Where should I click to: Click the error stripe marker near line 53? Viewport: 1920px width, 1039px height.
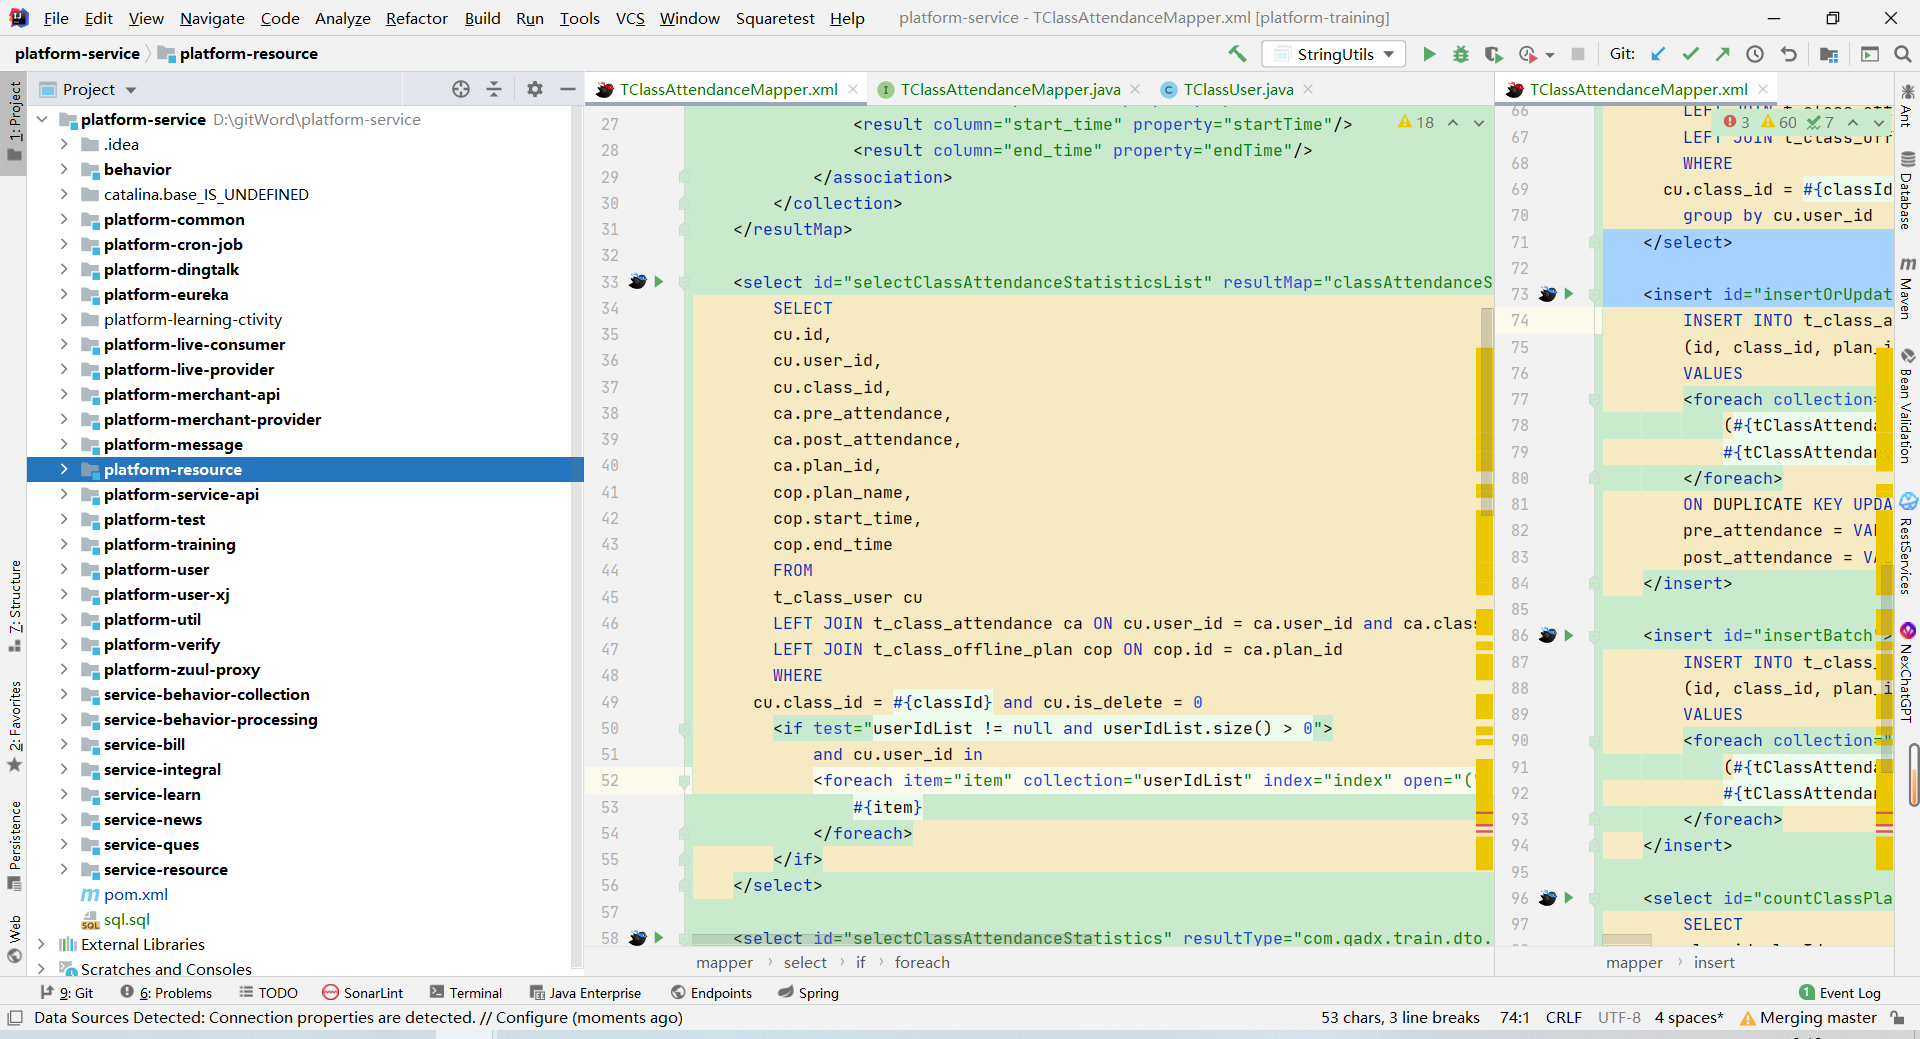pyautogui.click(x=1484, y=812)
